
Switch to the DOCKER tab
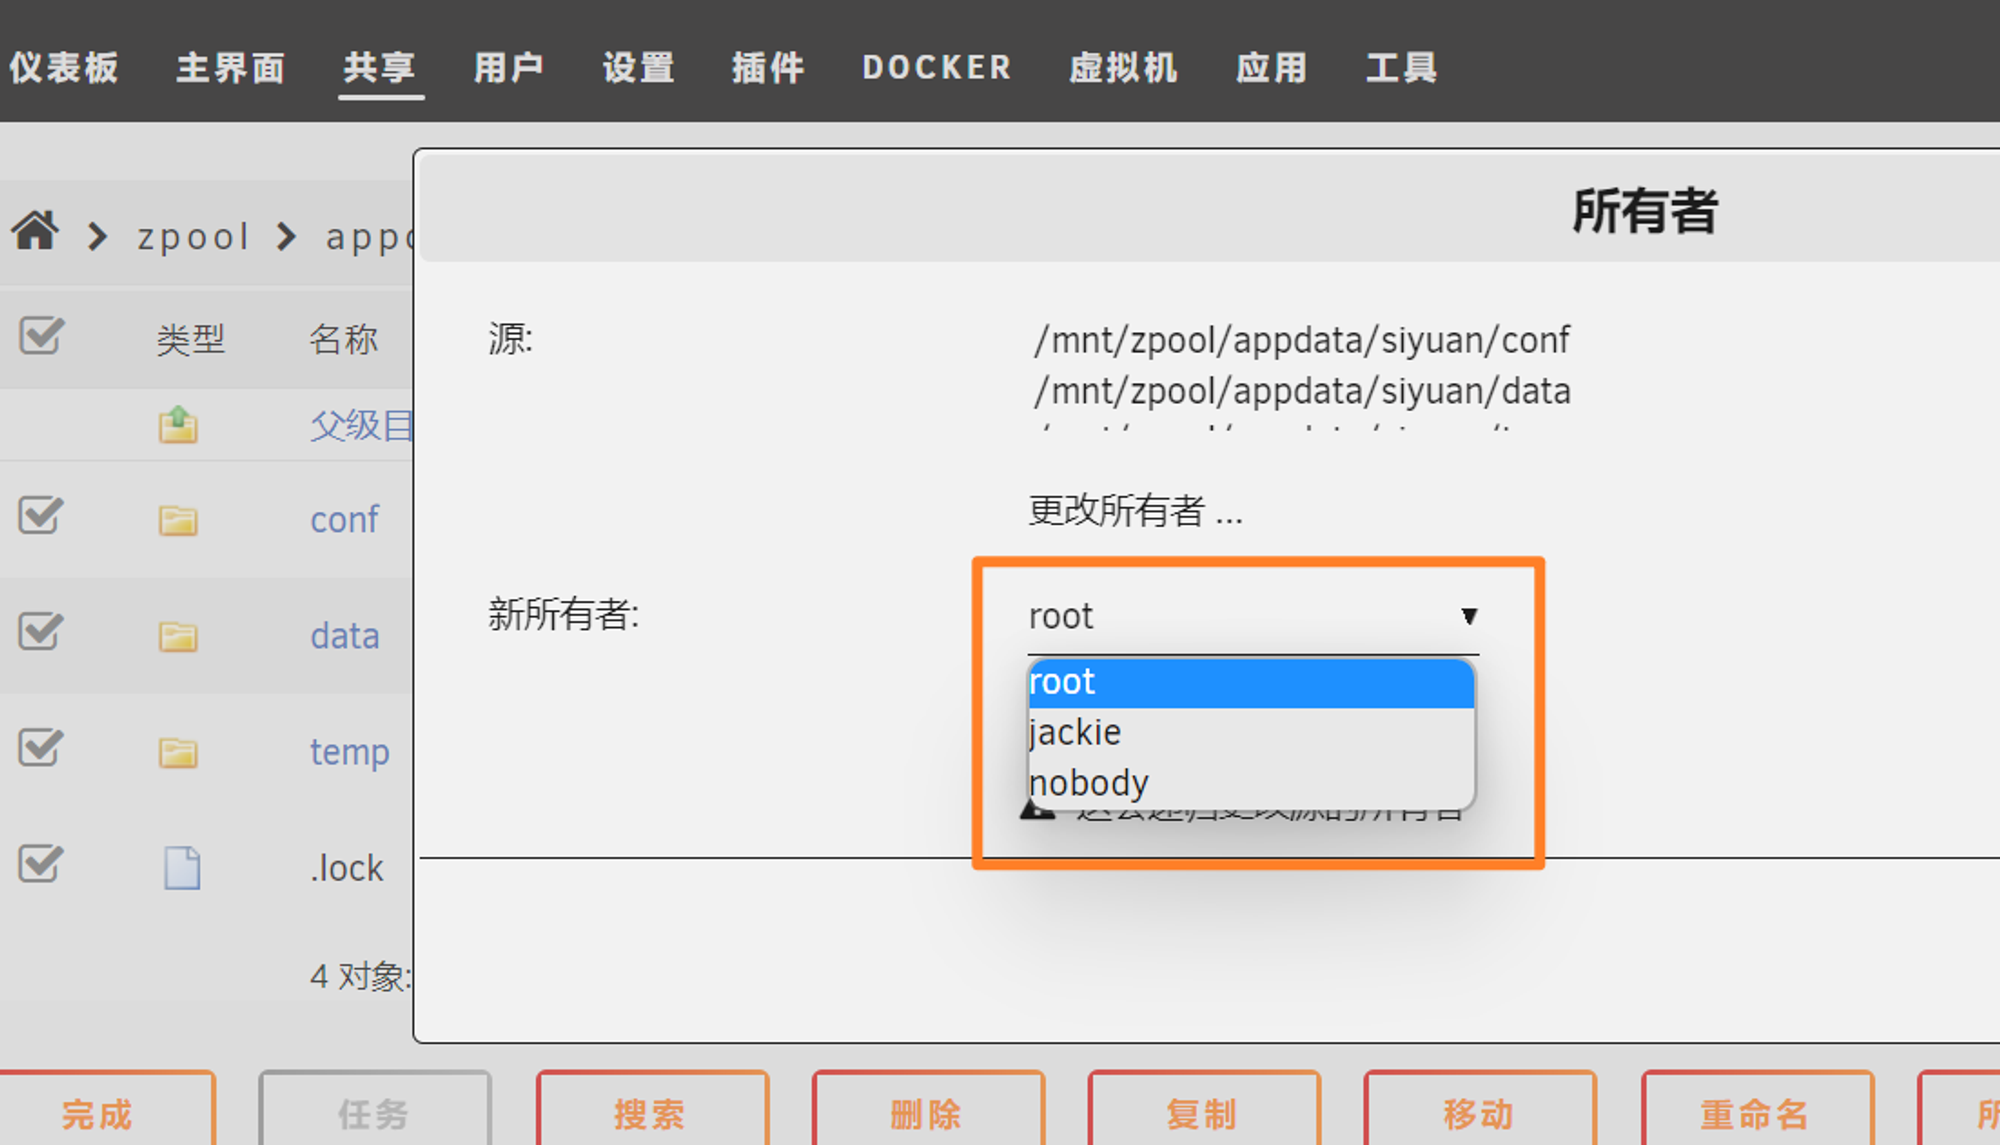[937, 67]
